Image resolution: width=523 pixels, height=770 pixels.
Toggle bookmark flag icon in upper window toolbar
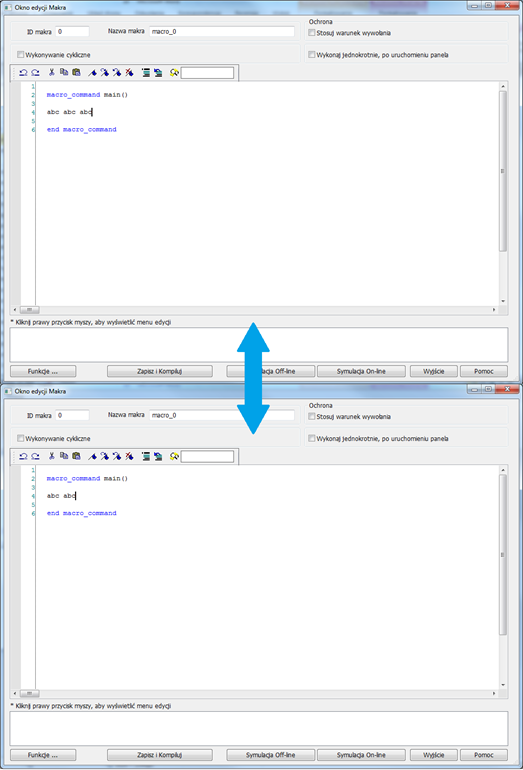pos(92,73)
